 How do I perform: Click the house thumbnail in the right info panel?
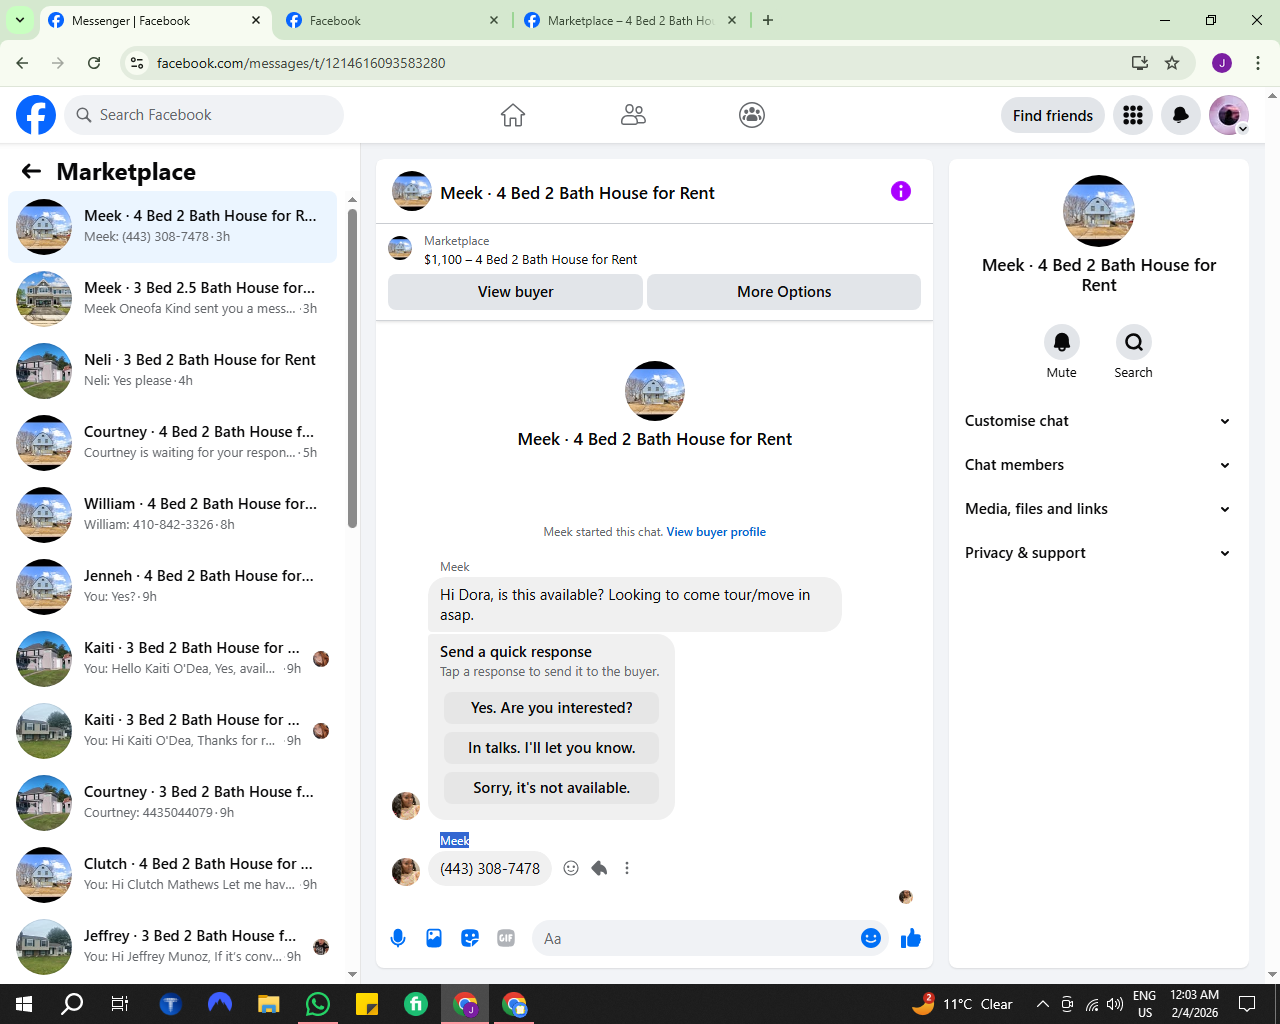1099,211
